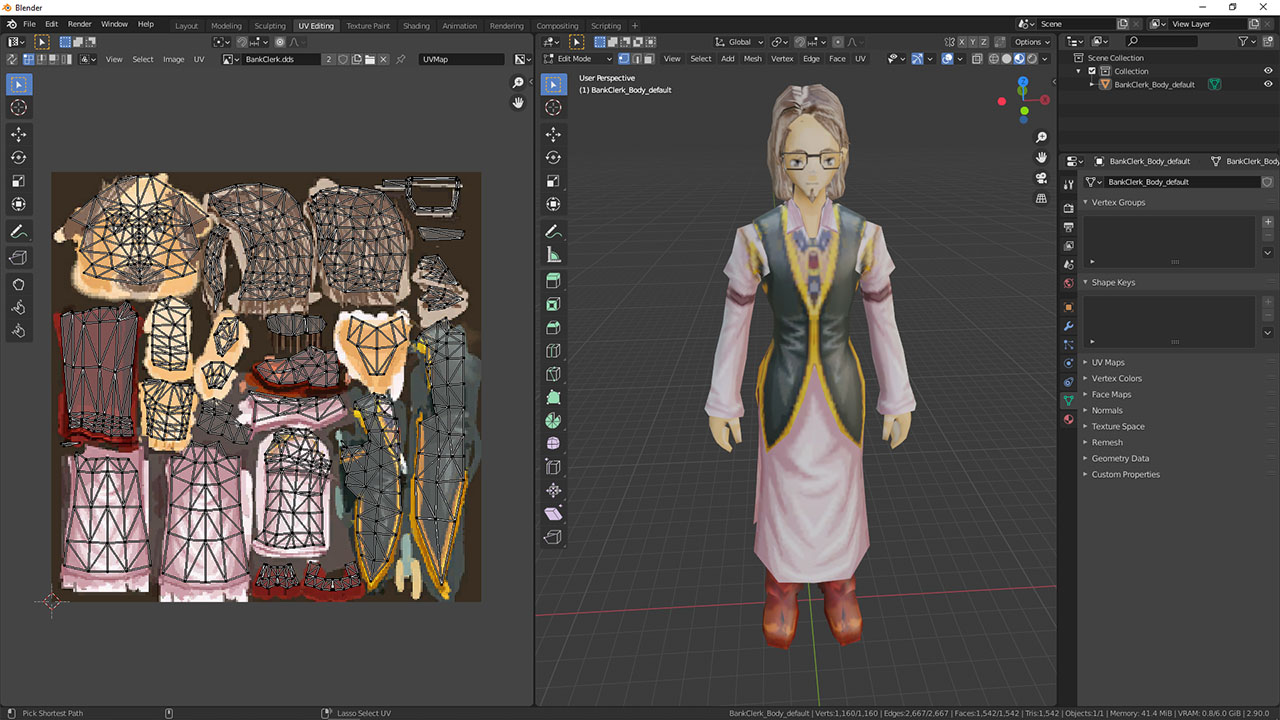This screenshot has height=720, width=1280.
Task: Select the Measure tool in 3D viewport
Action: pos(553,254)
